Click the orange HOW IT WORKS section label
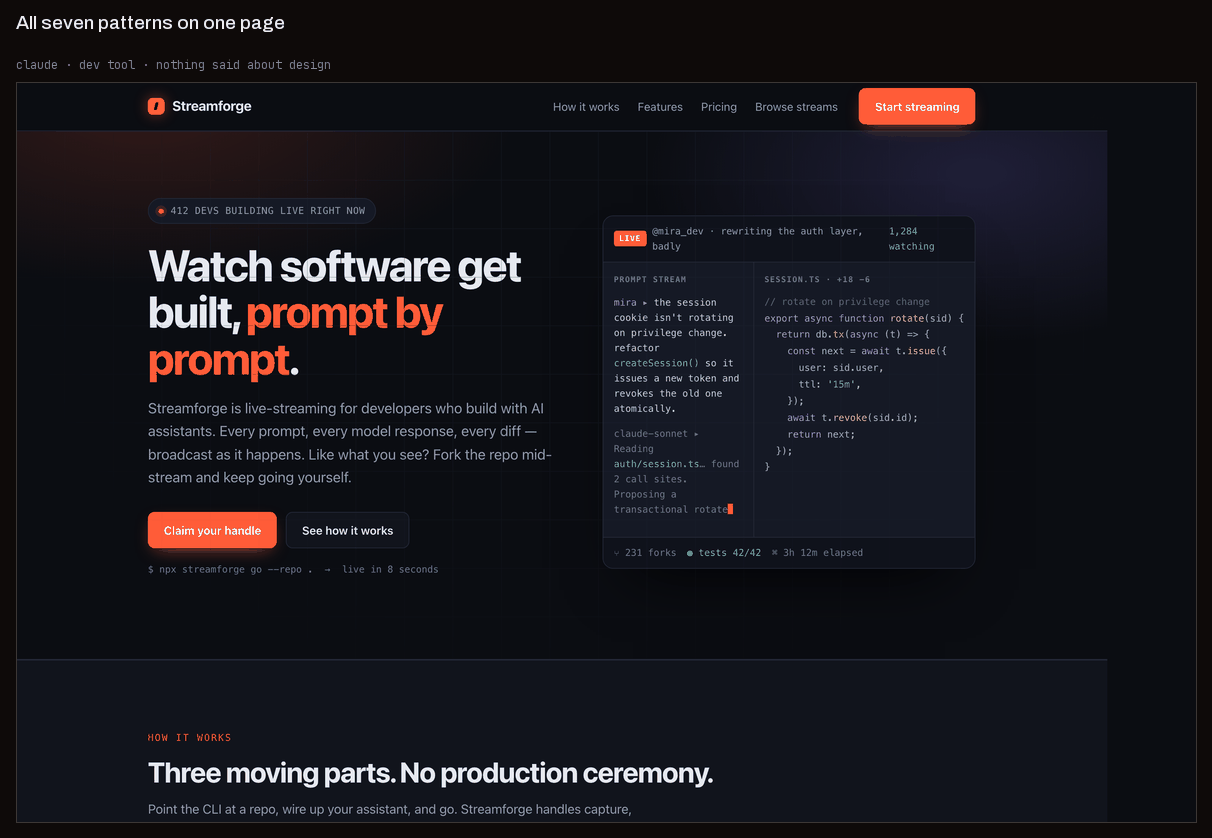The width and height of the screenshot is (1212, 838). [190, 738]
